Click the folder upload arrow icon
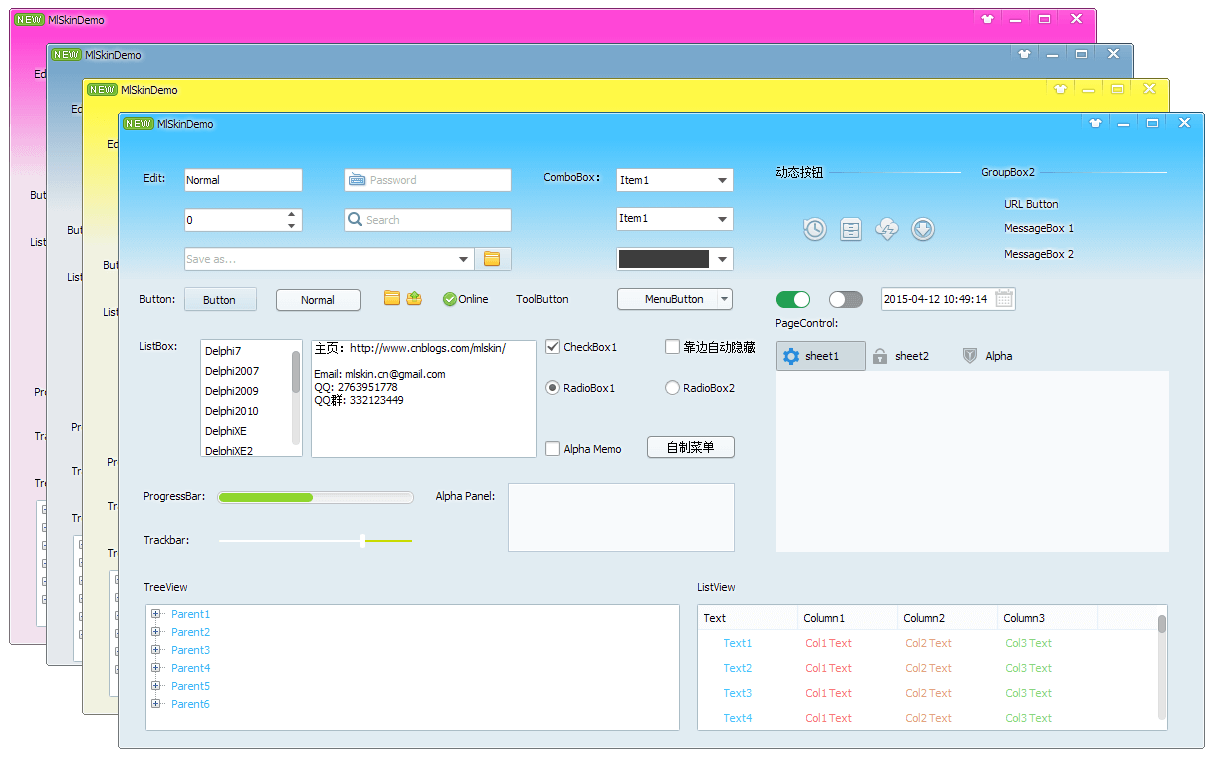1219x758 pixels. tap(414, 298)
